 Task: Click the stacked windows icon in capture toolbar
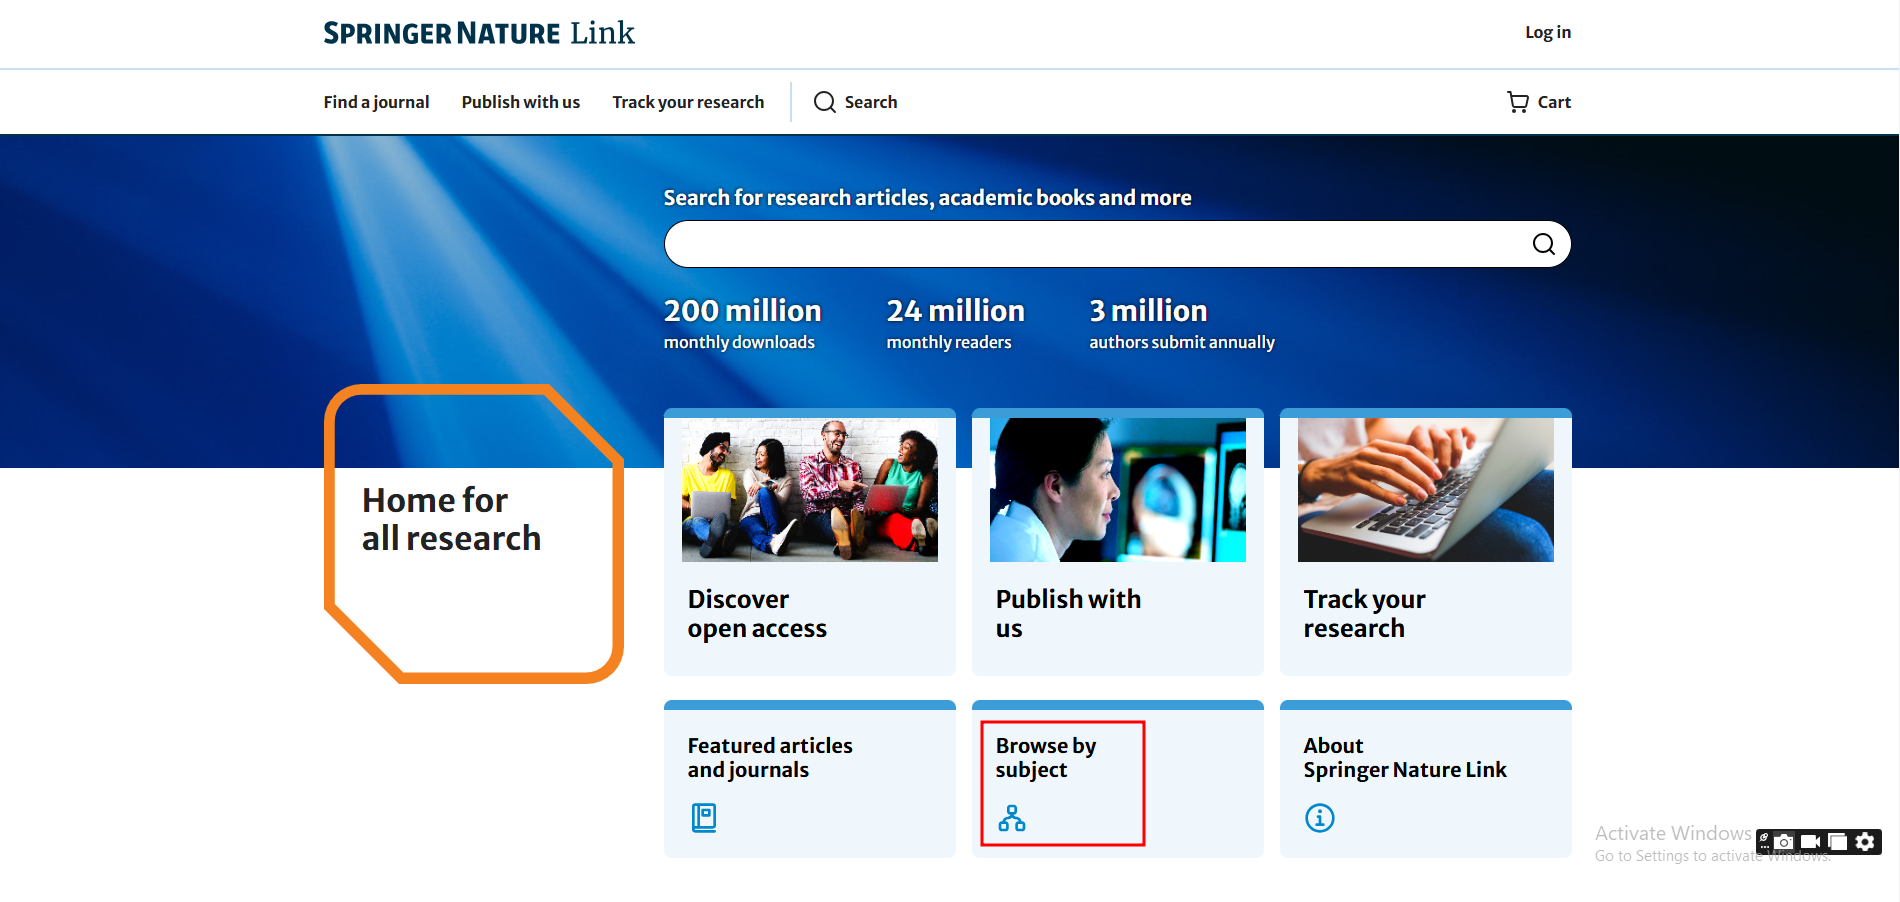(x=1837, y=842)
